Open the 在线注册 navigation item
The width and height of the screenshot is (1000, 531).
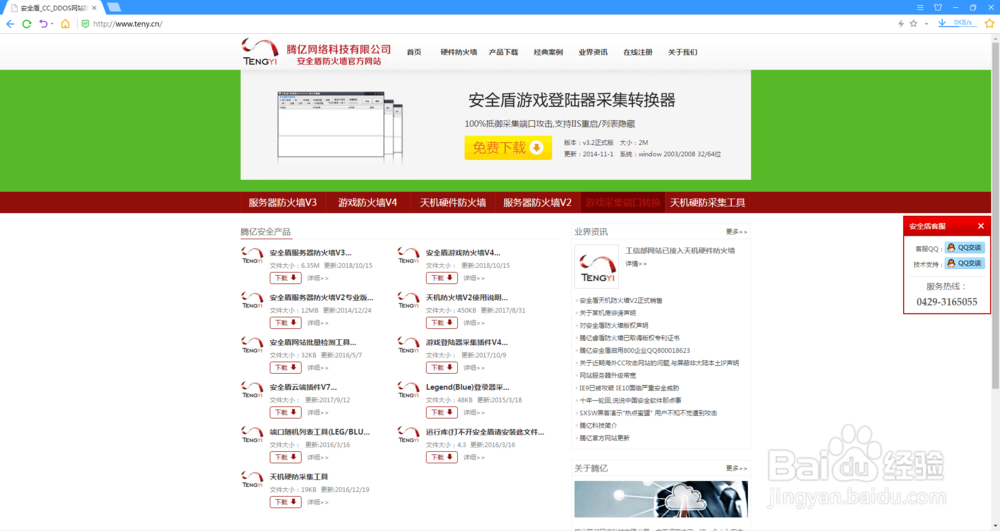(x=637, y=52)
